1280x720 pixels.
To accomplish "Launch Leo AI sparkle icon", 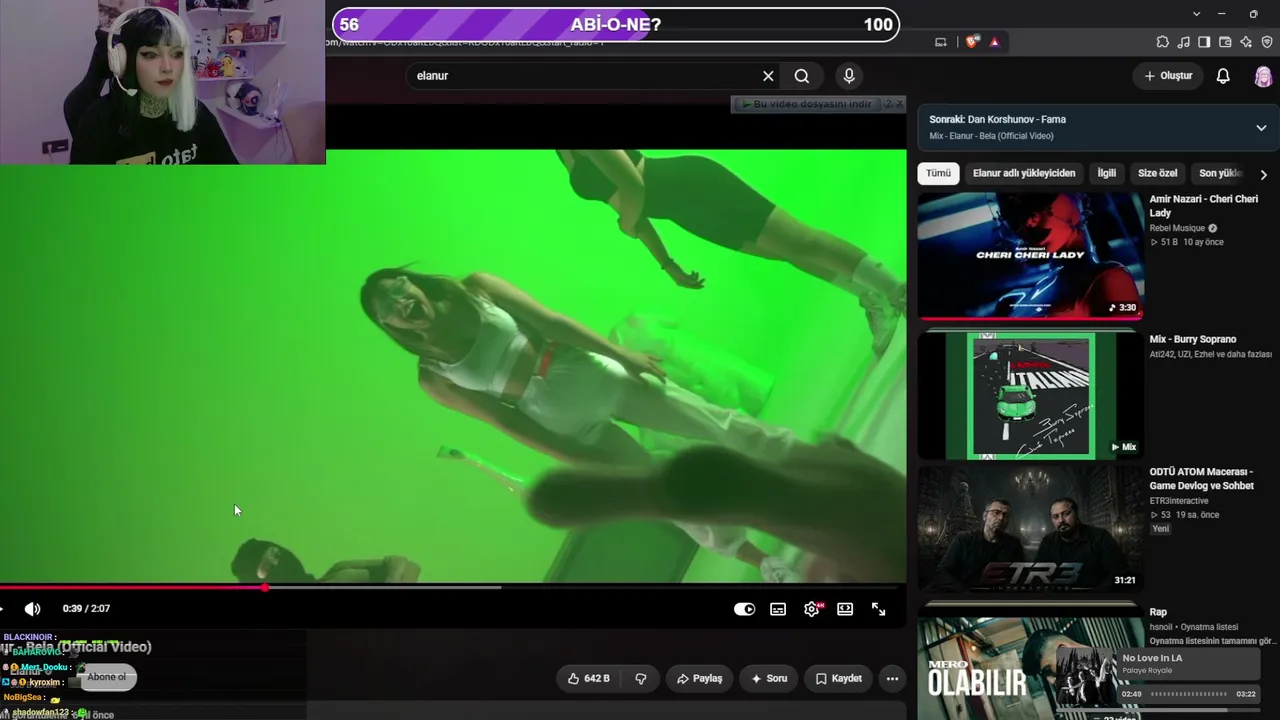I will click(1246, 42).
